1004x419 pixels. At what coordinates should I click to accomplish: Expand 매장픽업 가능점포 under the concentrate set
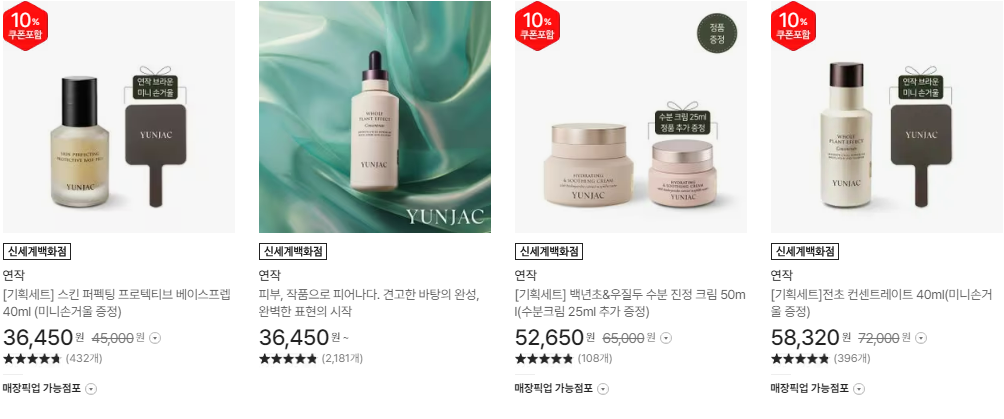(x=818, y=388)
